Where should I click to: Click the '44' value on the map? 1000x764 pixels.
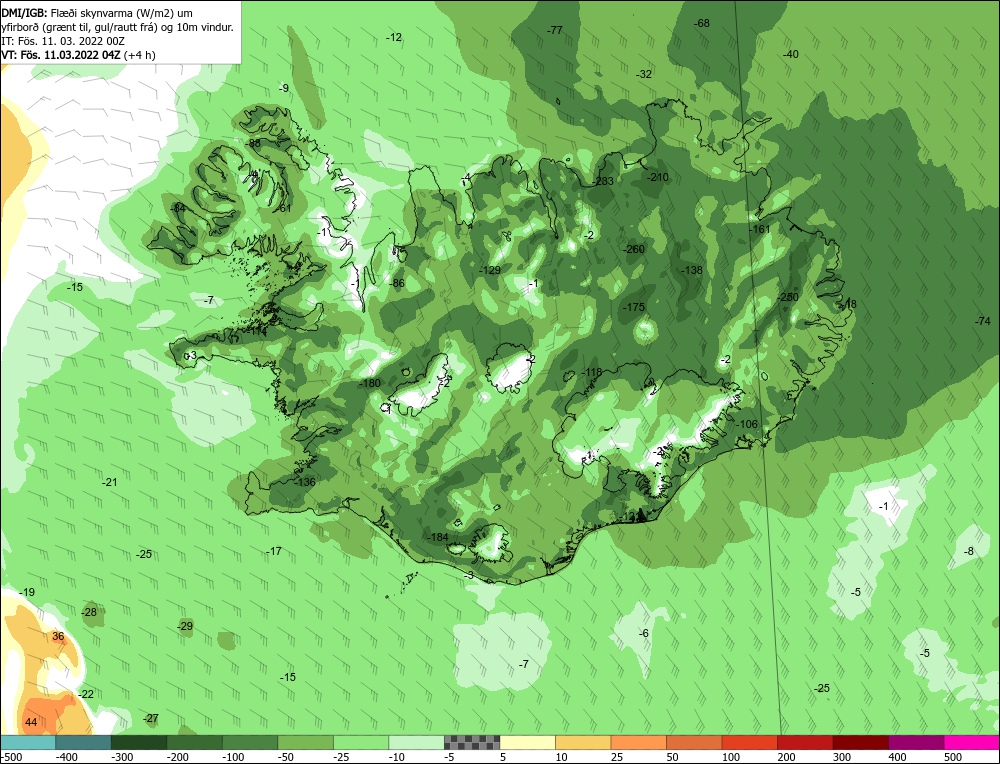(31, 722)
